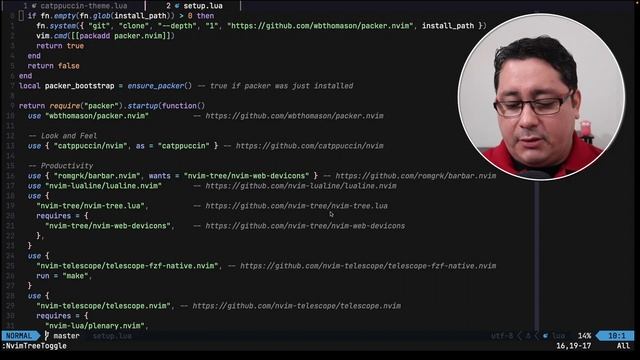
Task: Click the "nvim-lua/plenary.nvim" string
Action: [x=95, y=326]
